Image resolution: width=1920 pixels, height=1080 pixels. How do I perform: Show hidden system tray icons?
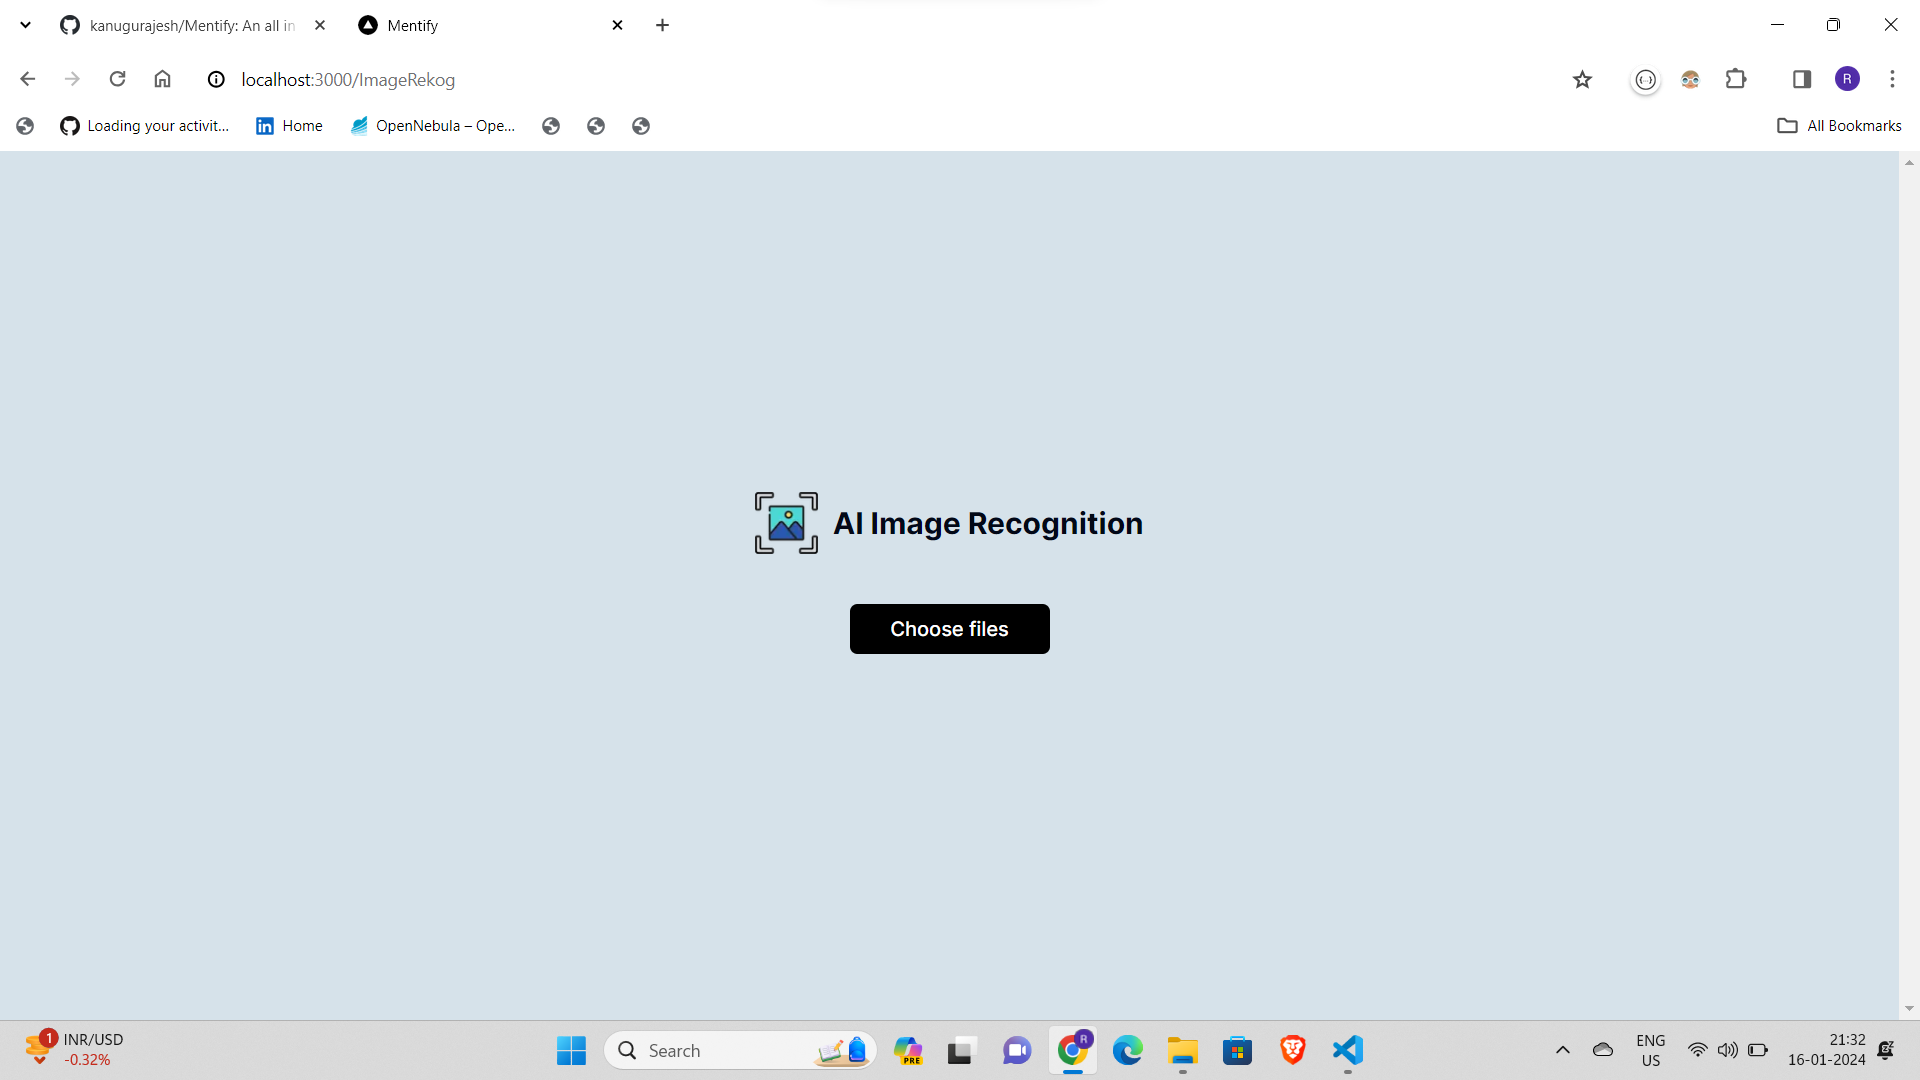point(1562,1050)
